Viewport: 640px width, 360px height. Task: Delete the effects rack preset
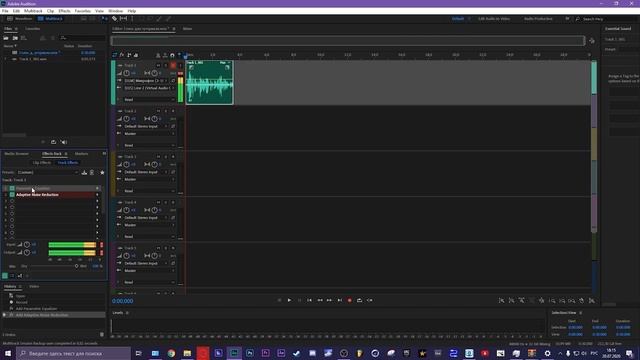point(92,173)
